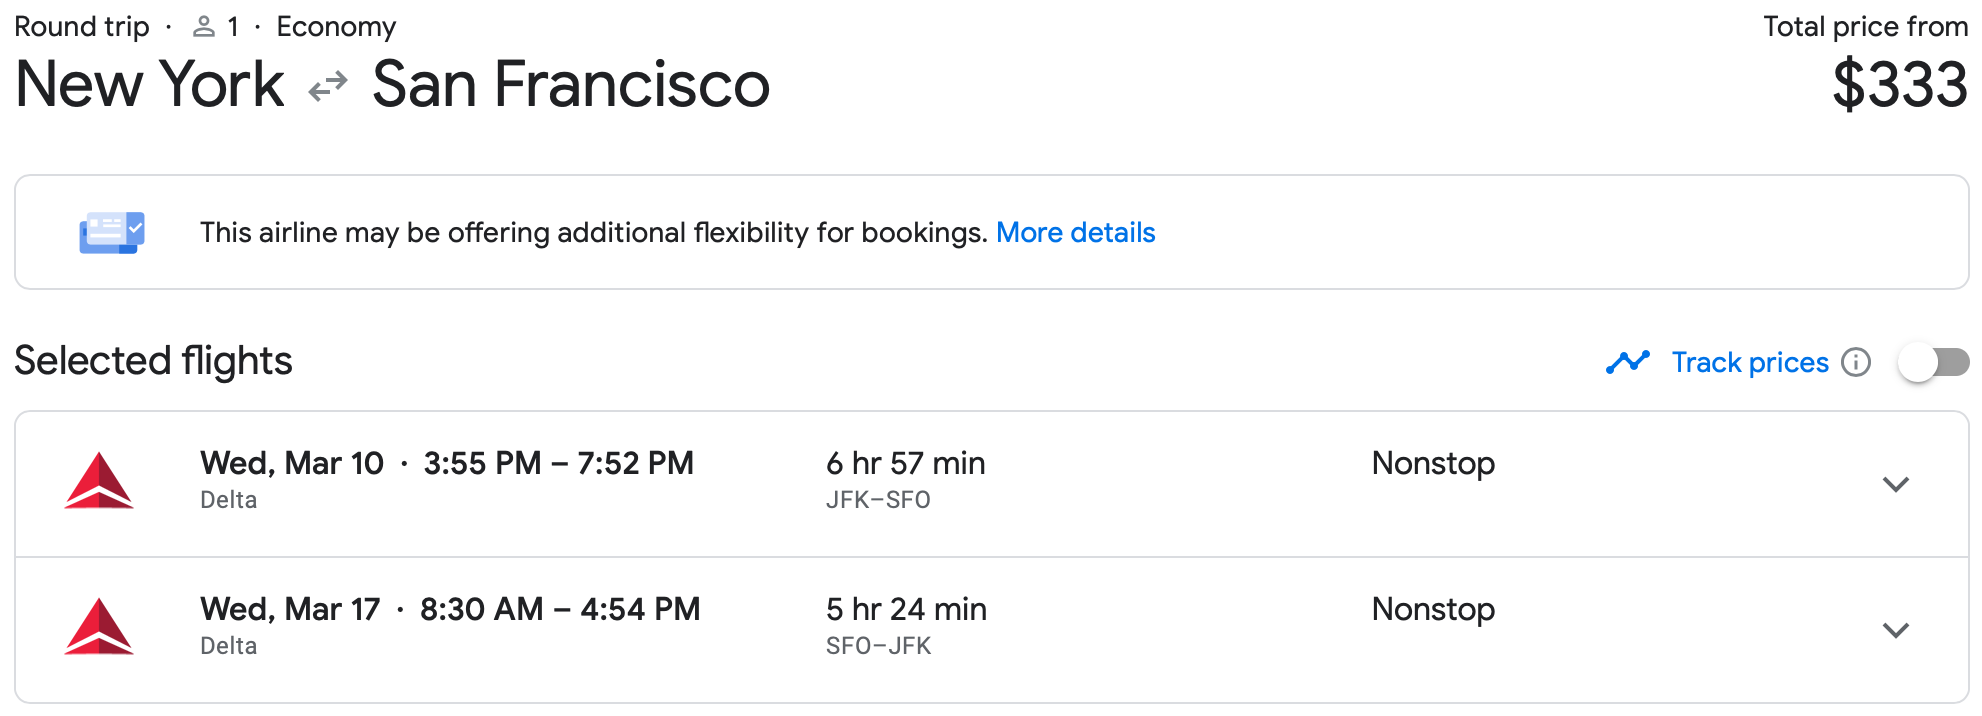Screen dimensions: 1982x716
Task: Expand the Wed, Mar 17 flight details
Action: pos(1896,631)
